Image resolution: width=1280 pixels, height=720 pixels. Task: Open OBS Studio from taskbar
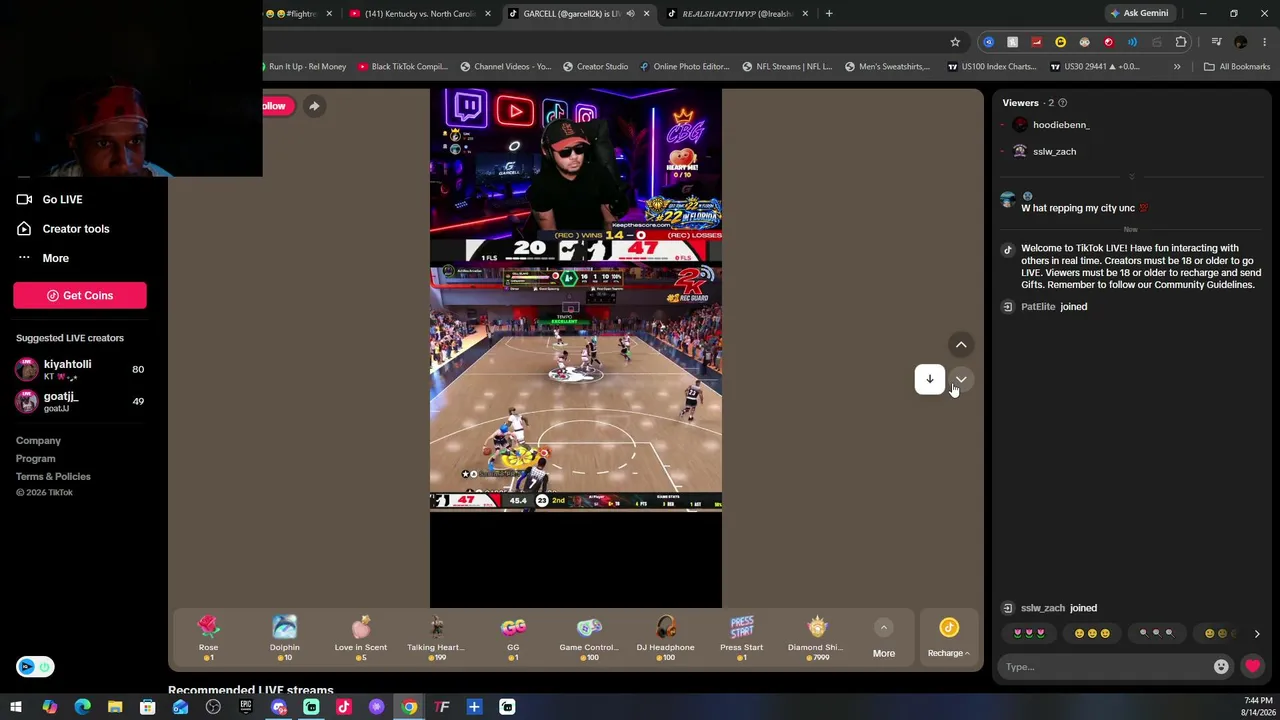(x=213, y=708)
